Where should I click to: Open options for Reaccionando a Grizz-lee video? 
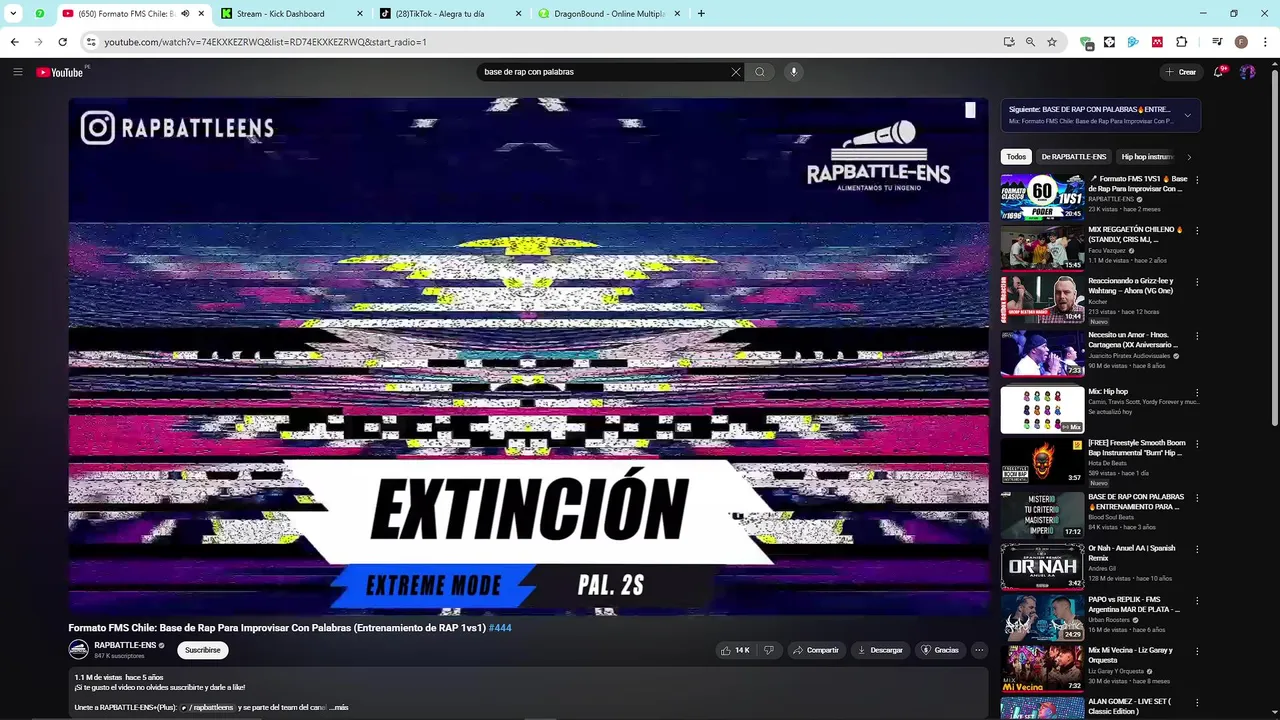[x=1197, y=282]
